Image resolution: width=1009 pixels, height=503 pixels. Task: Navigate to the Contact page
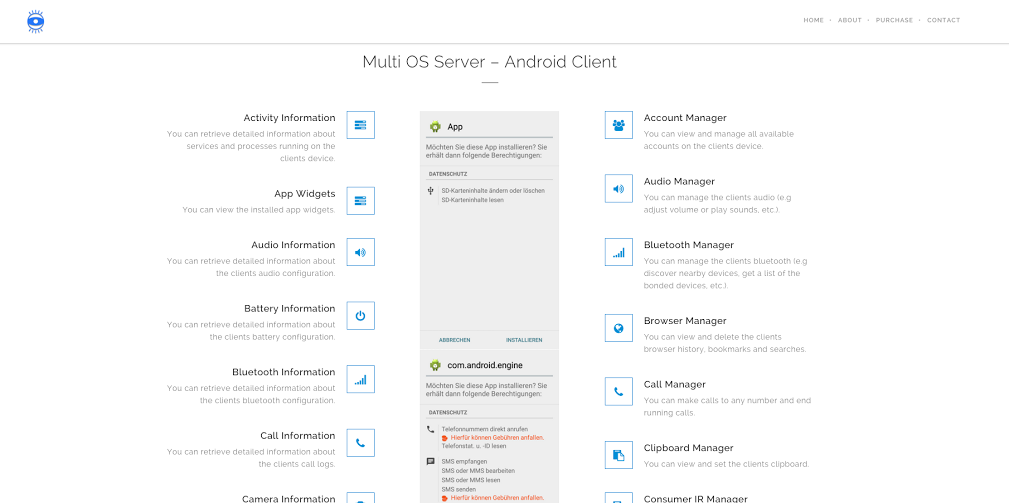pos(943,20)
